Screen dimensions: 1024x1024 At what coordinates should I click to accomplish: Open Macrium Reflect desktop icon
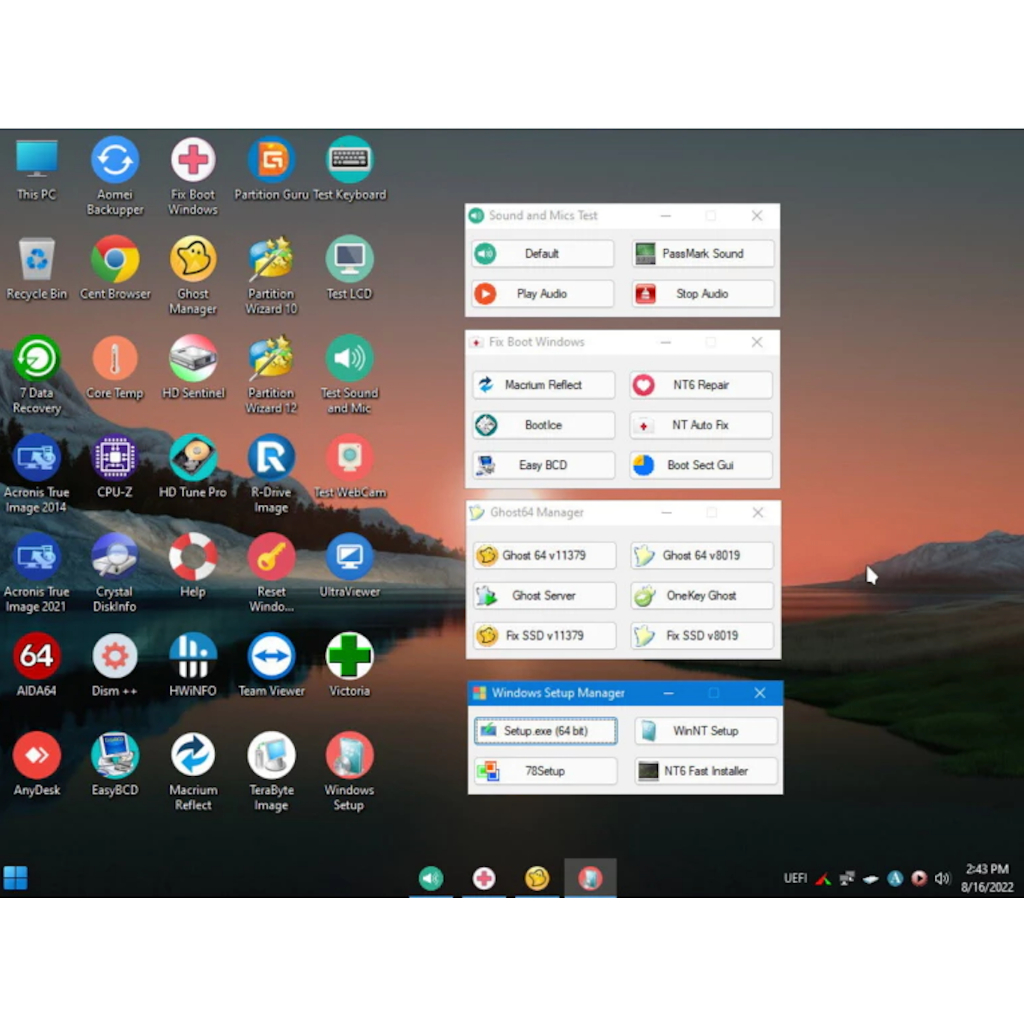(193, 771)
